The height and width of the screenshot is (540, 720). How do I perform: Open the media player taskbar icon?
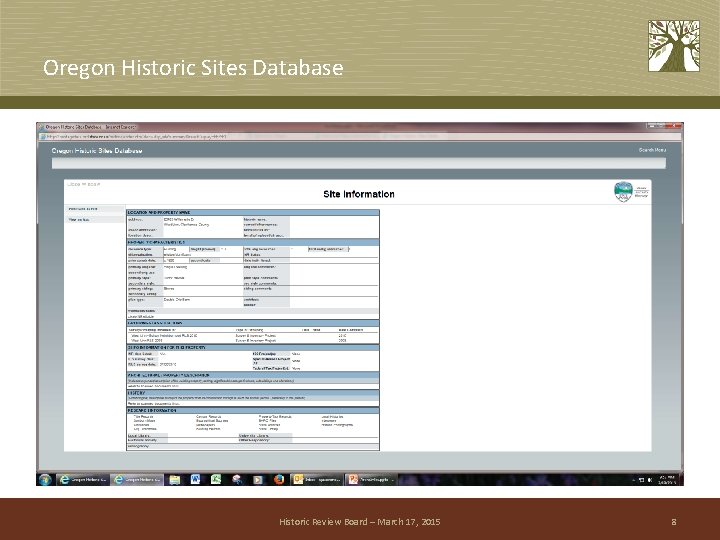coord(258,479)
